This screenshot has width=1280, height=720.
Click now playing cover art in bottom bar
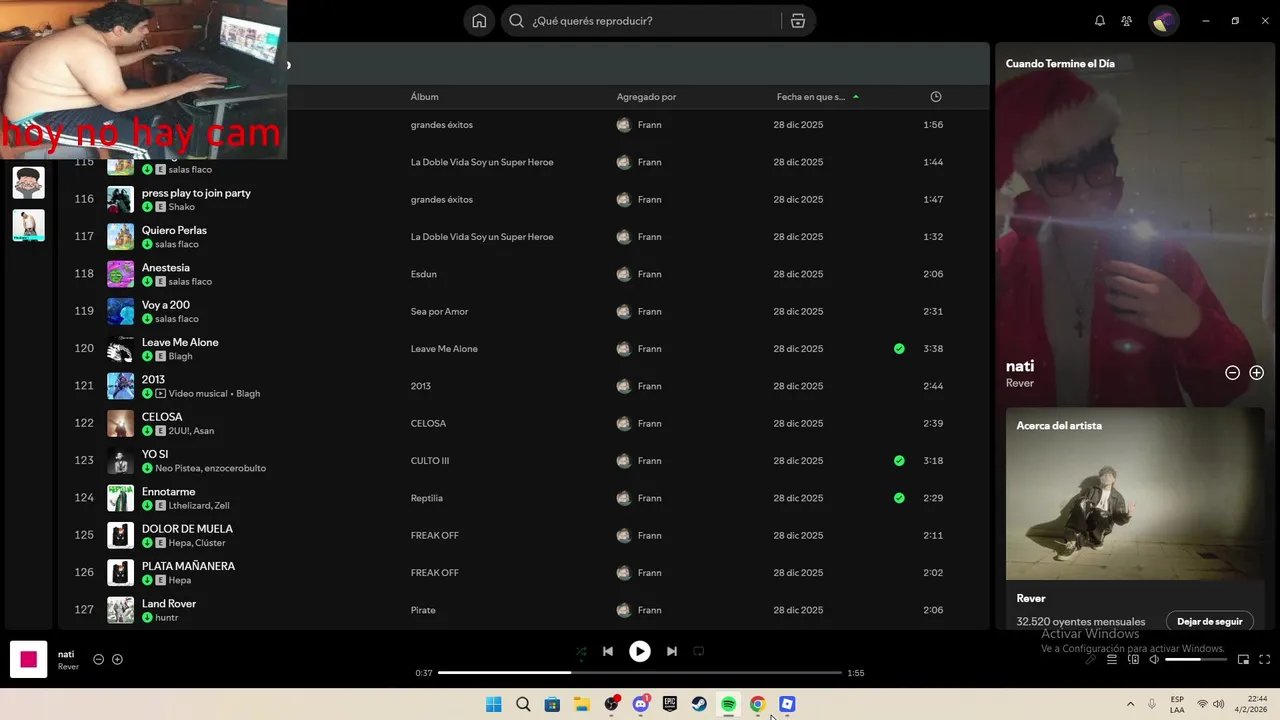point(29,659)
